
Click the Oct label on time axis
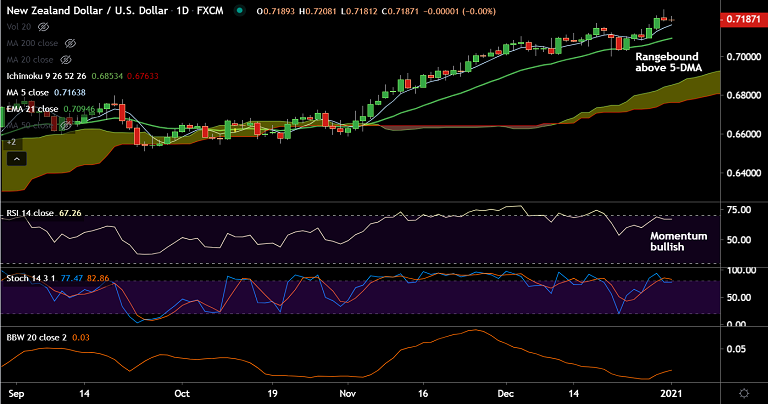(182, 394)
